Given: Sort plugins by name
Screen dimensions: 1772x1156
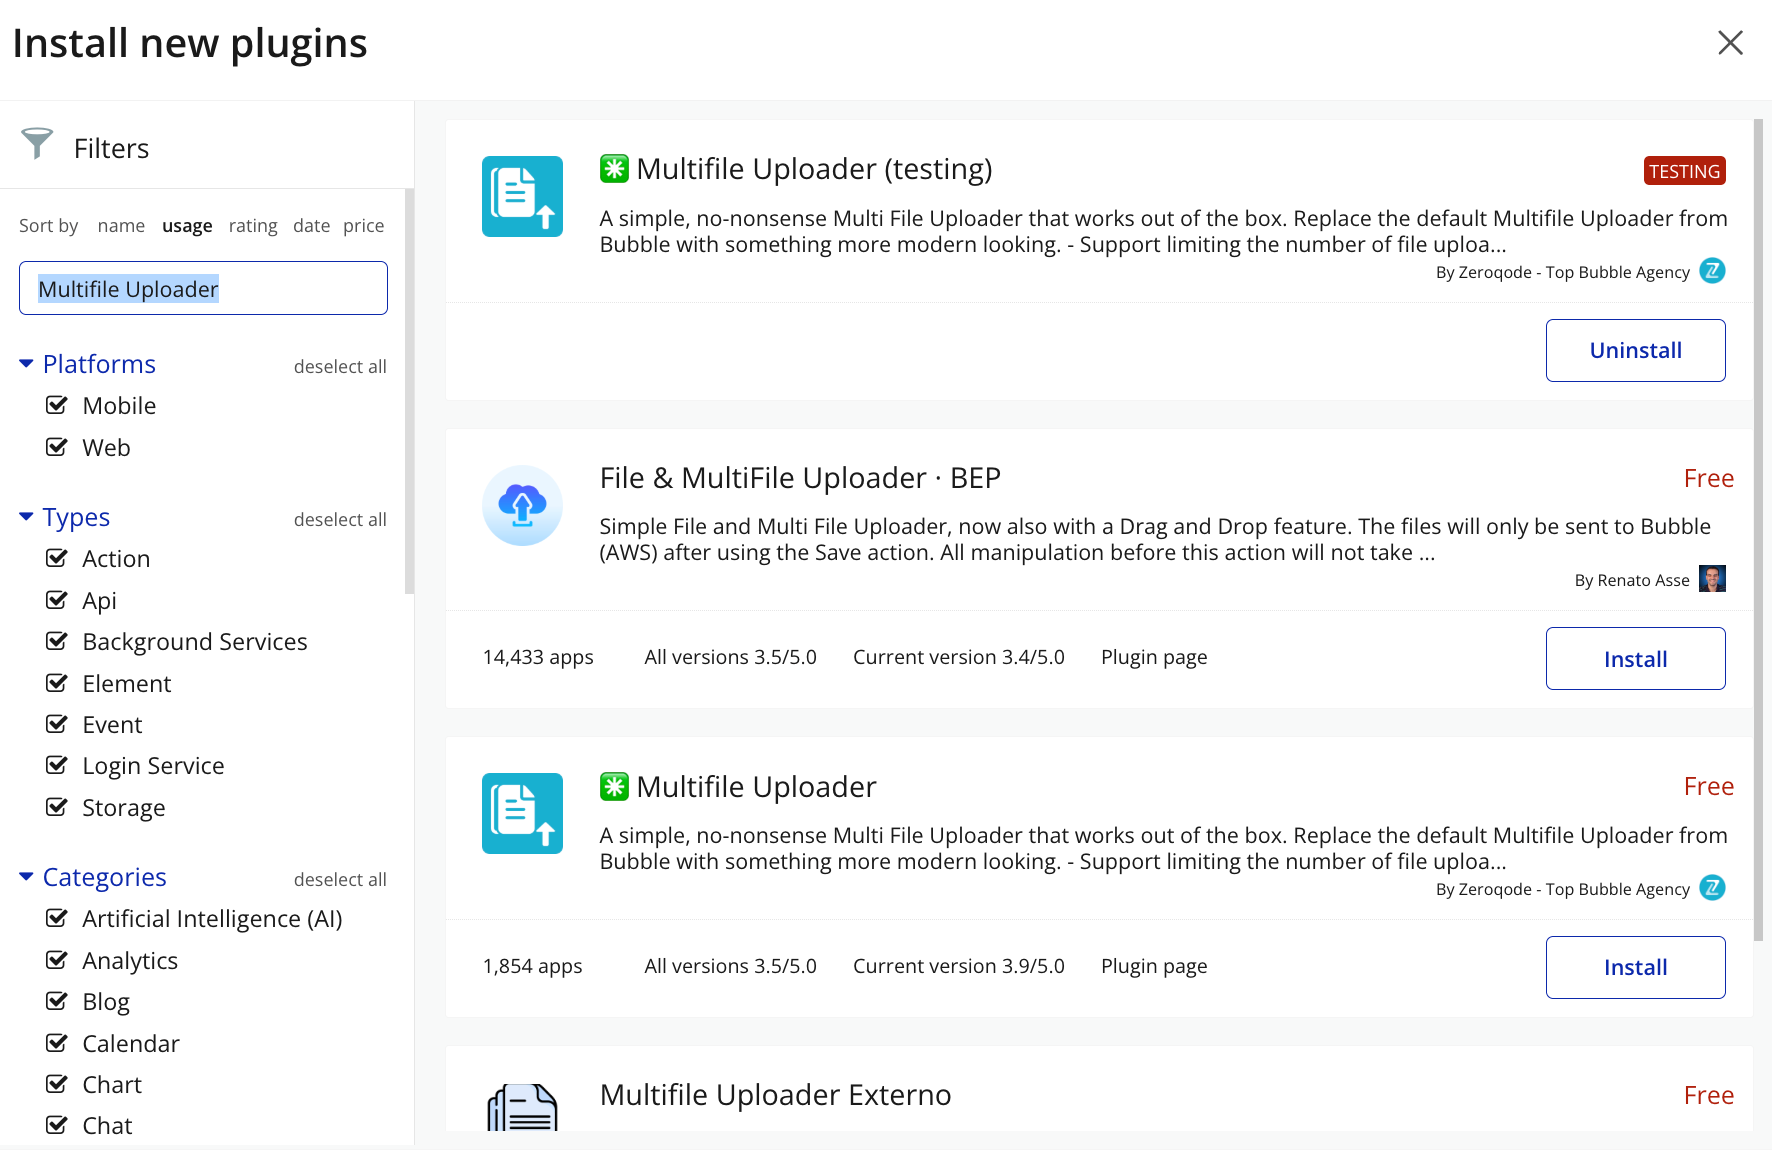Looking at the screenshot, I should [x=121, y=226].
